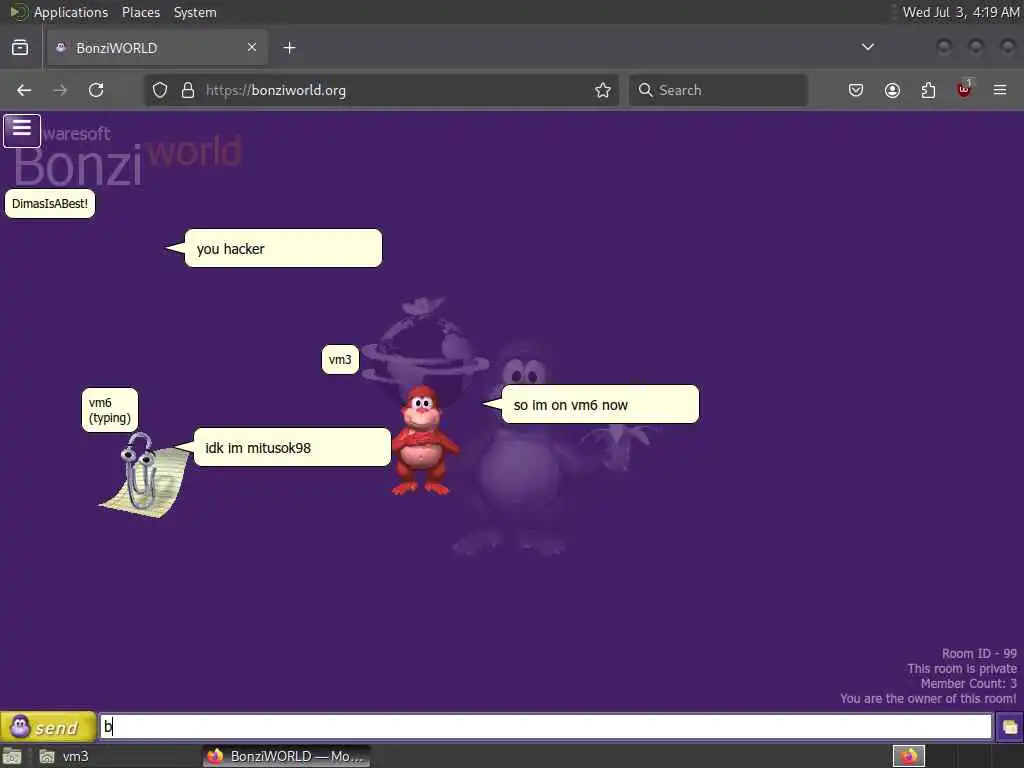
Task: Click the Firefox icon in bottom-right tray
Action: [x=909, y=756]
